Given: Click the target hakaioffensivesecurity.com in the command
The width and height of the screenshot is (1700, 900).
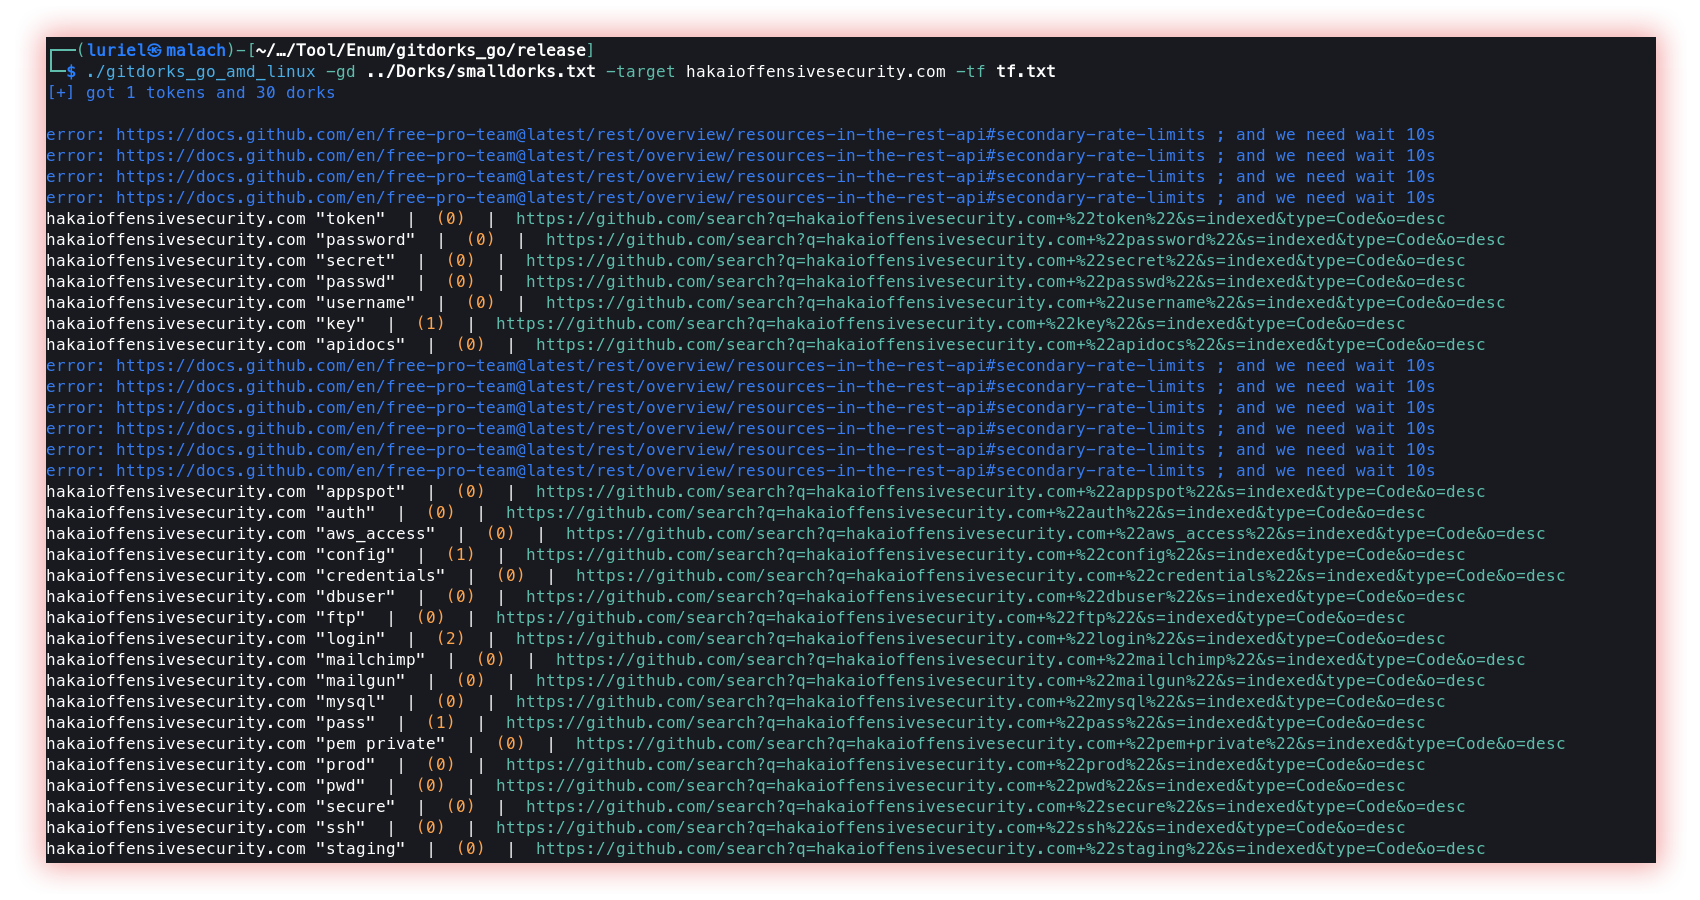Looking at the screenshot, I should click(x=815, y=72).
